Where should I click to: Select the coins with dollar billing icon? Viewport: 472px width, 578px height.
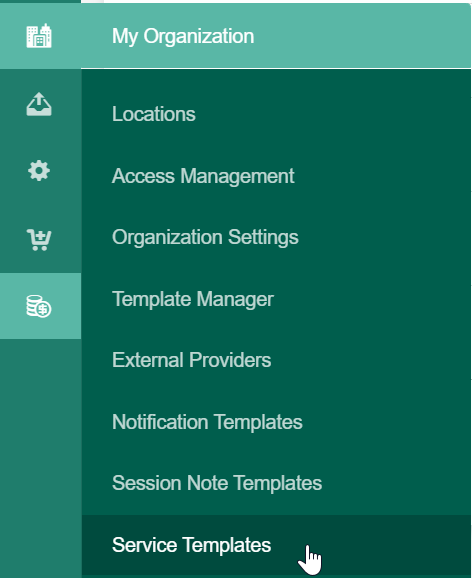click(x=39, y=306)
